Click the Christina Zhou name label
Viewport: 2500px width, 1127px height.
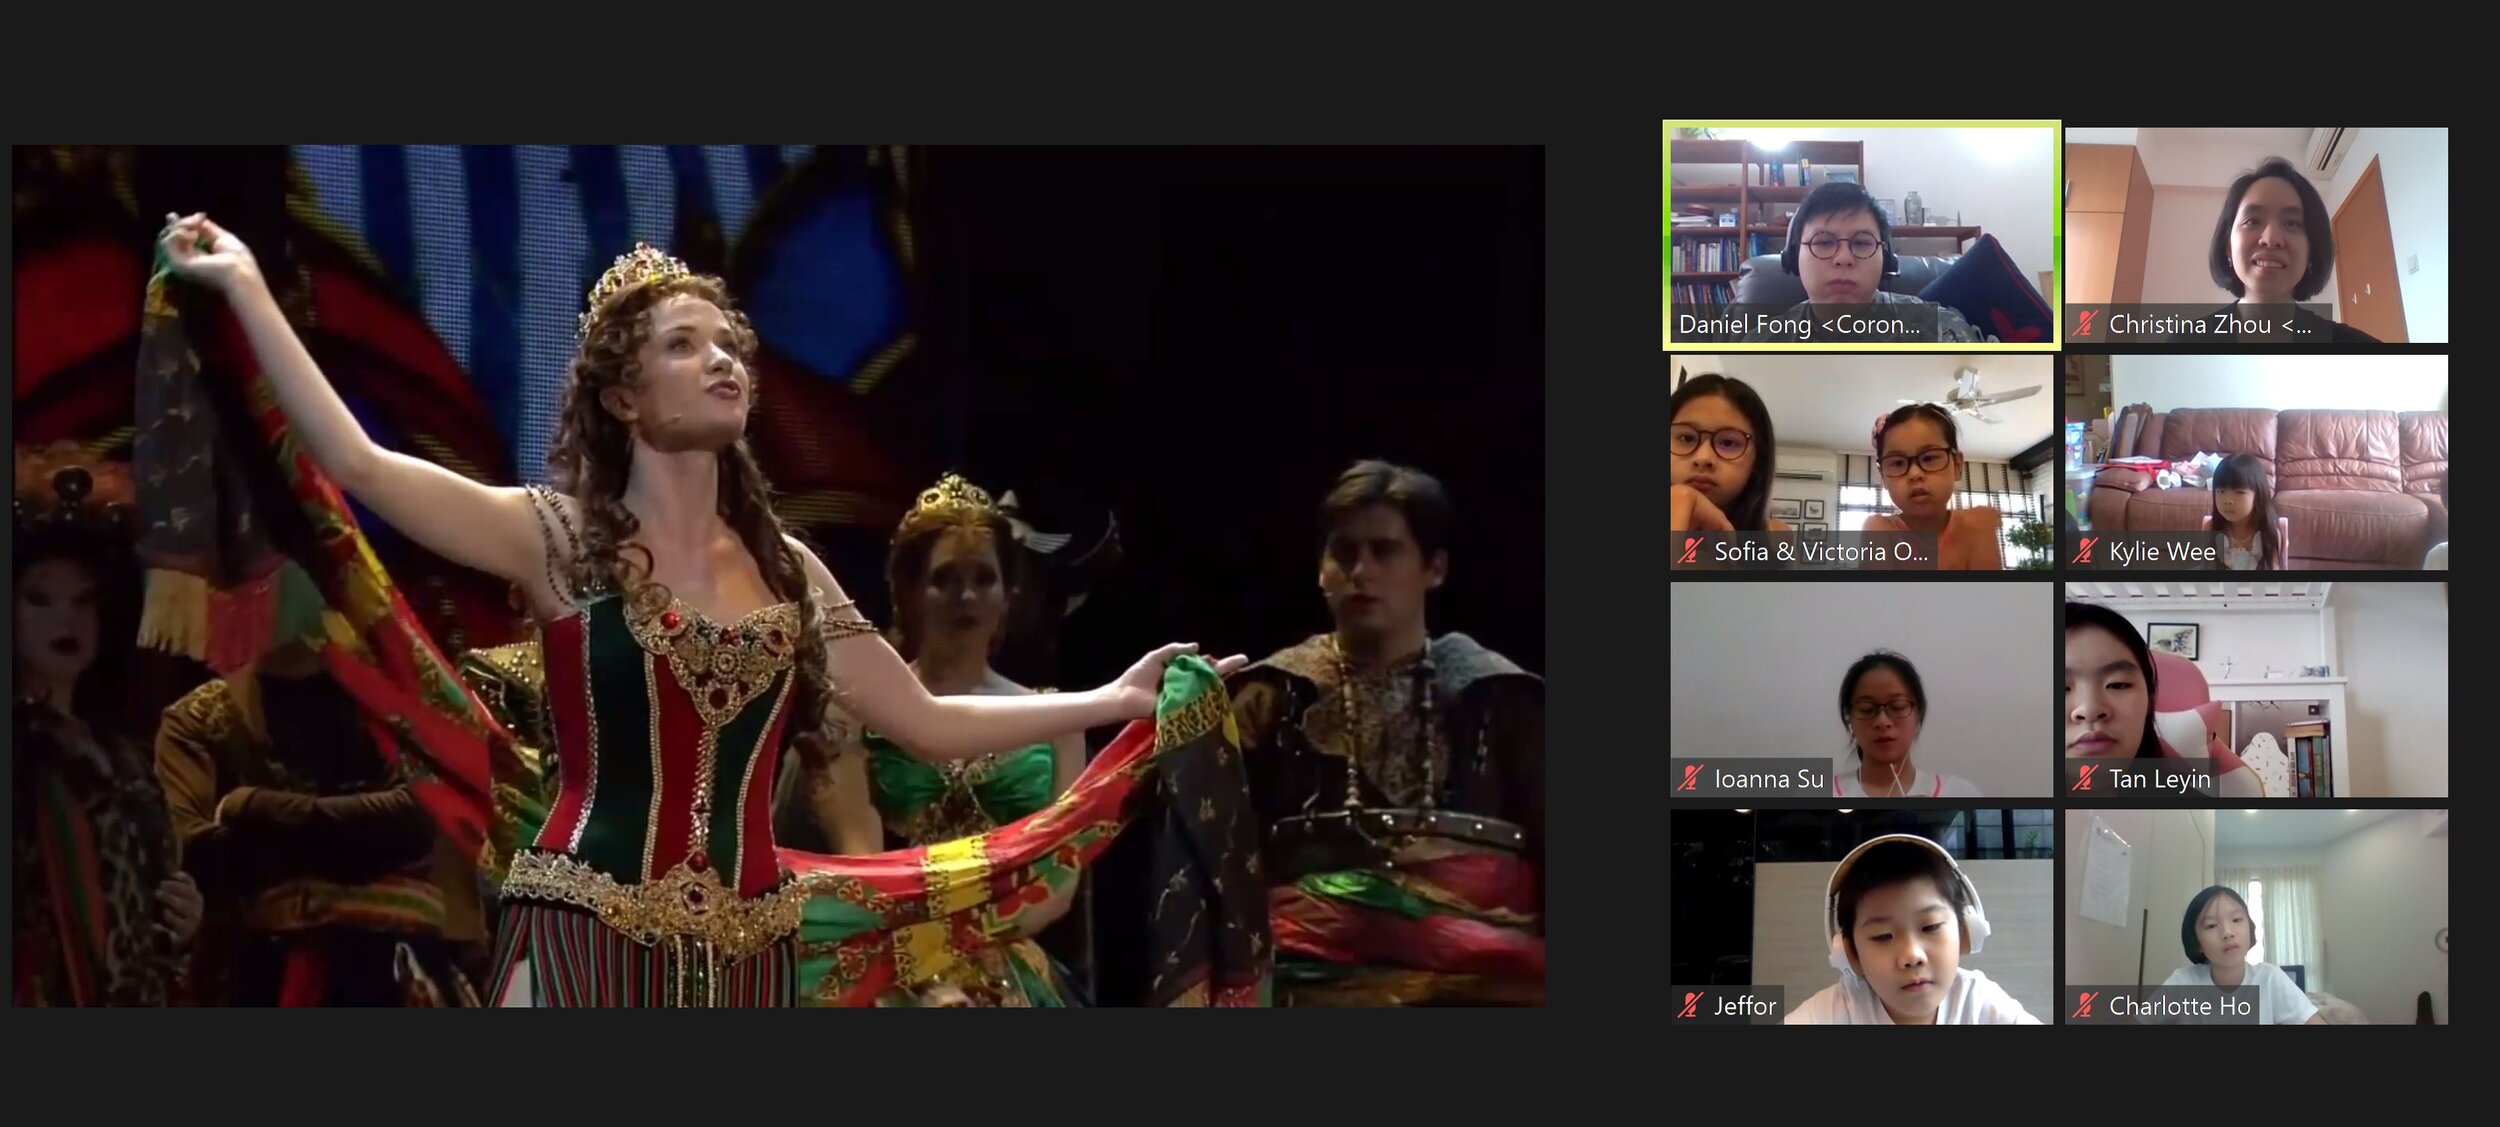pos(2209,325)
